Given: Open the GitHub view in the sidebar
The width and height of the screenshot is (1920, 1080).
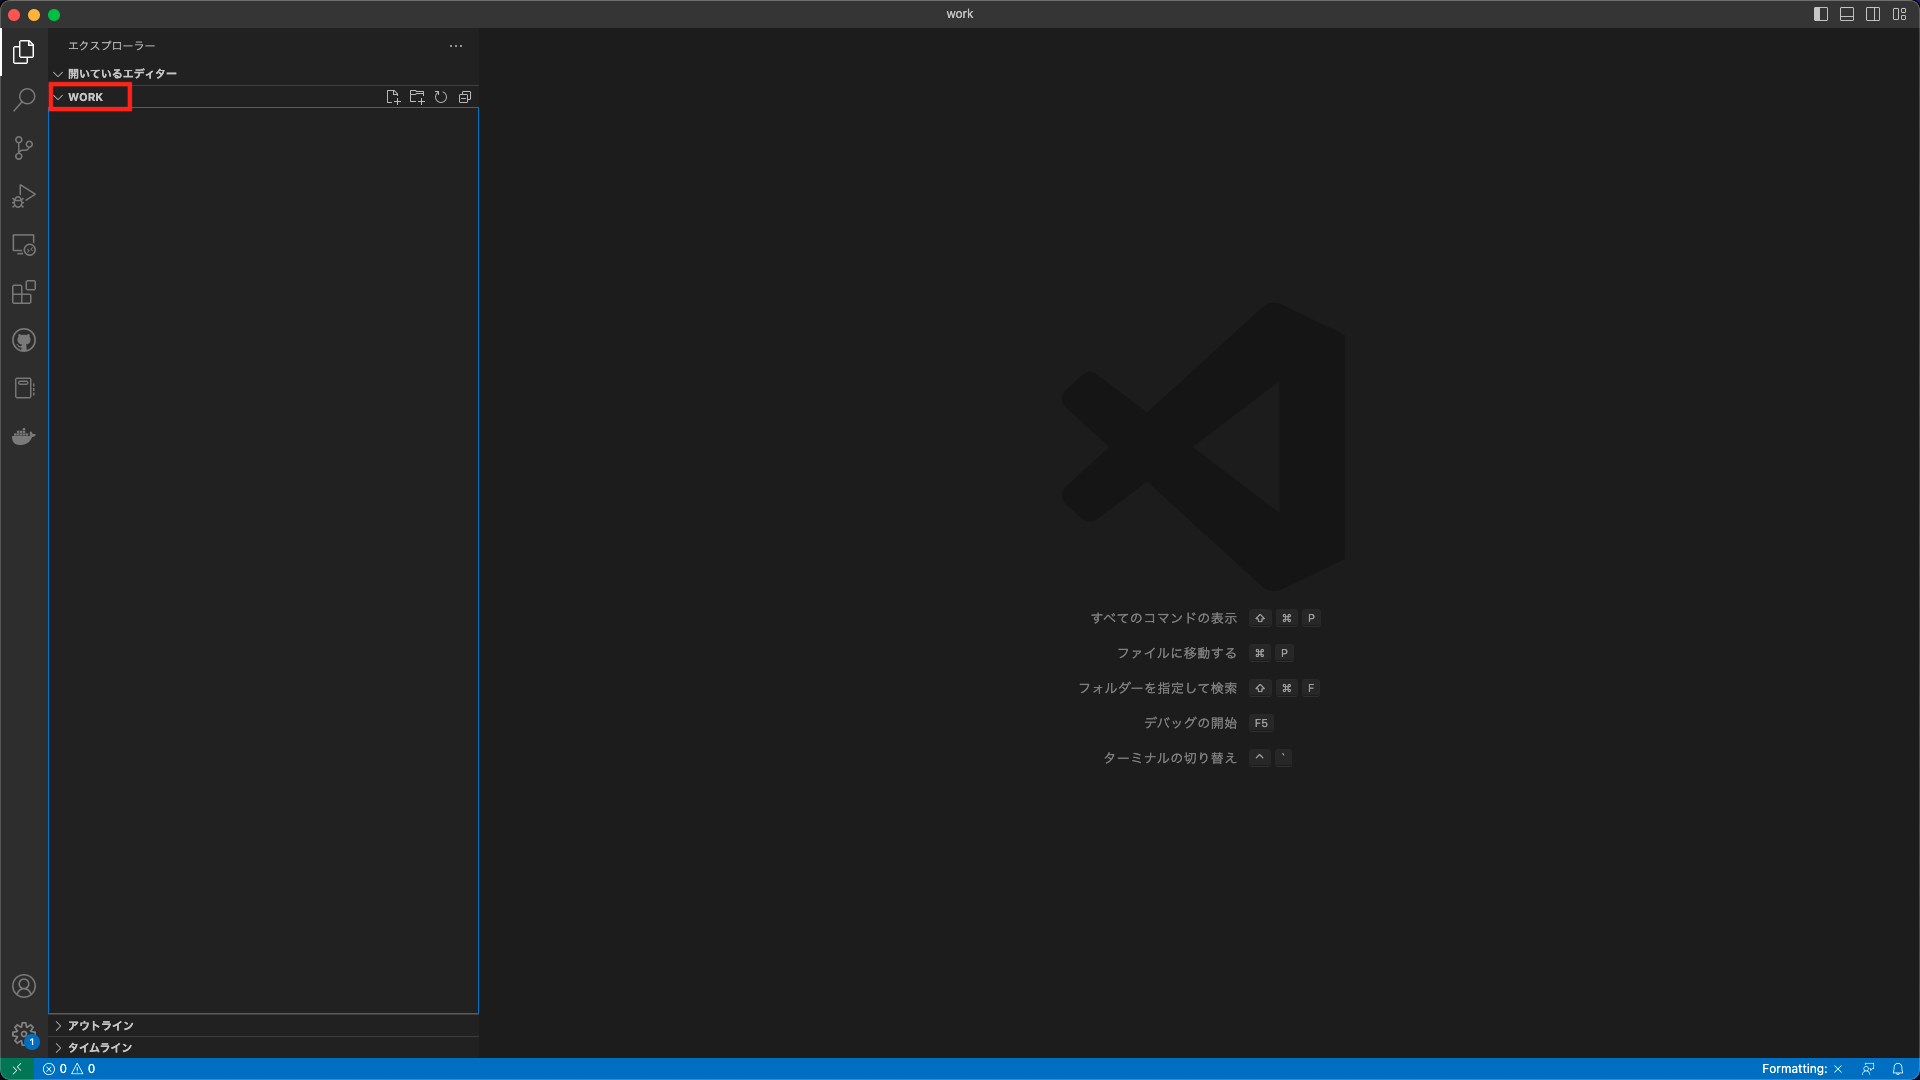Looking at the screenshot, I should (x=23, y=340).
